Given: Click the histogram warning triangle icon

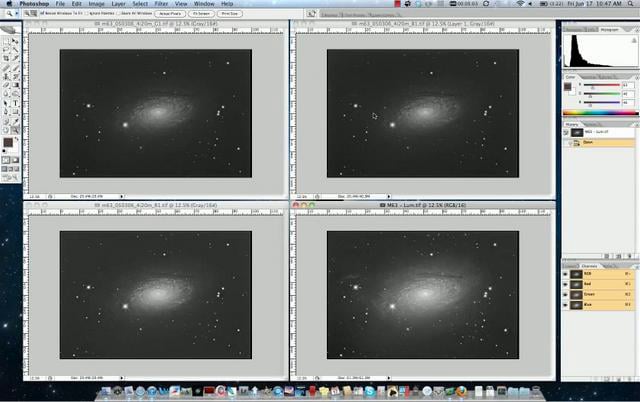Looking at the screenshot, I should 634,40.
